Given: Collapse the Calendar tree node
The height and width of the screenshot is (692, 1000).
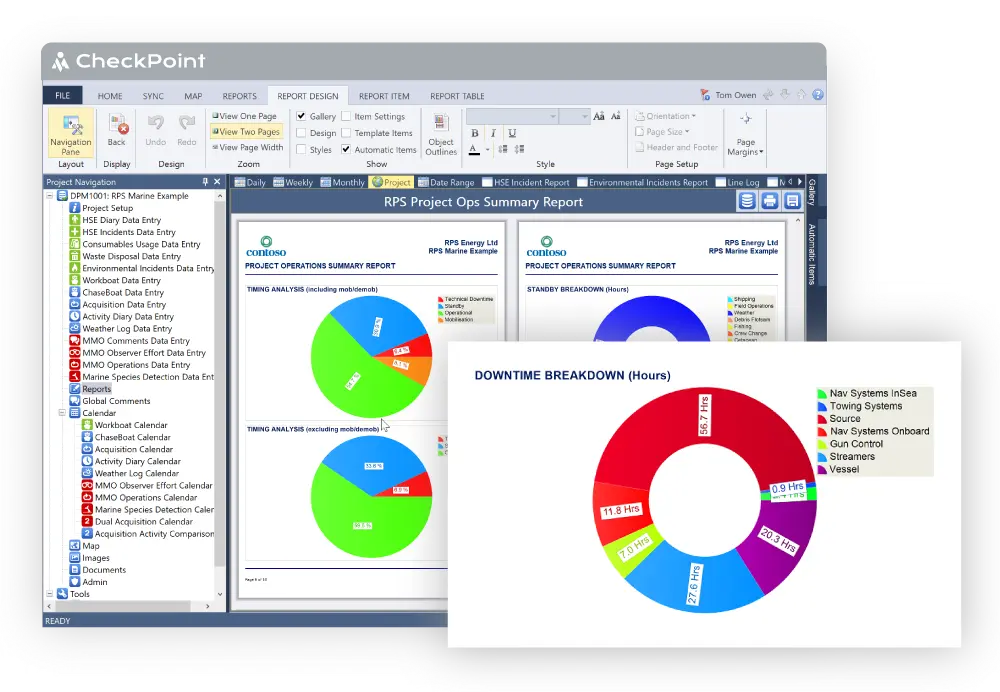Looking at the screenshot, I should [x=62, y=413].
